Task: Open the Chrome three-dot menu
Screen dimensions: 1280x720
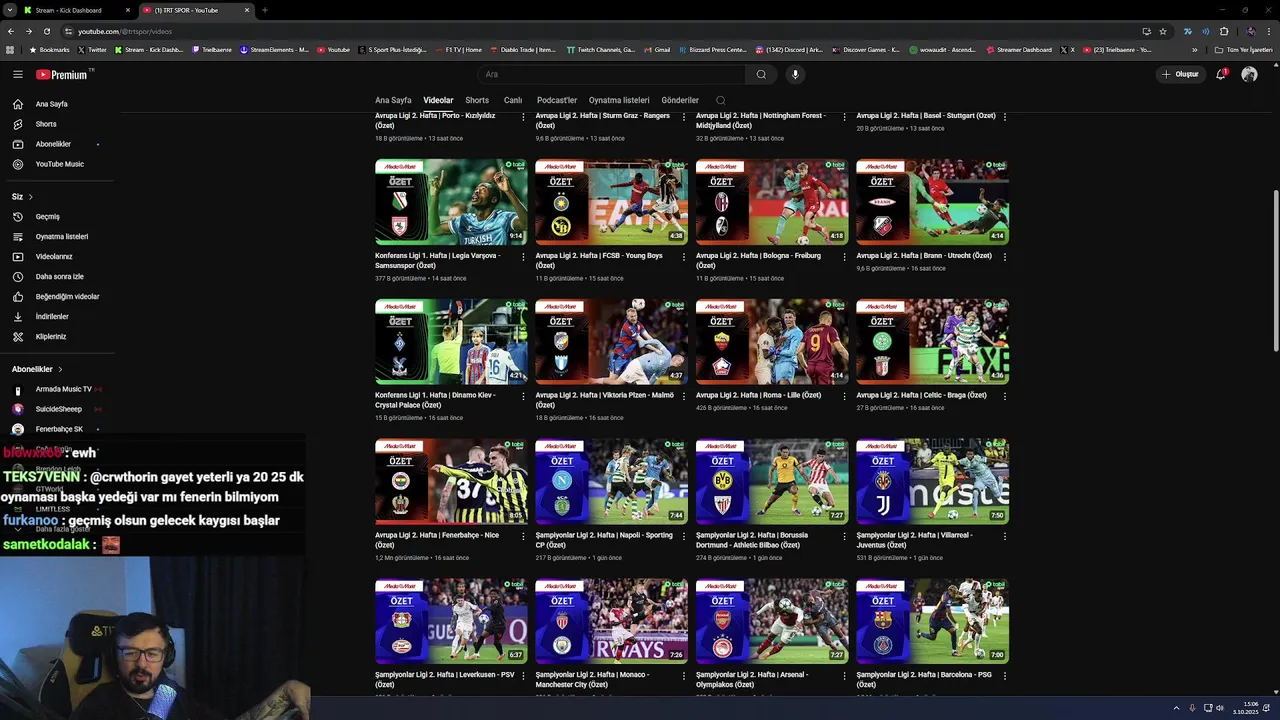Action: pos(1270,31)
